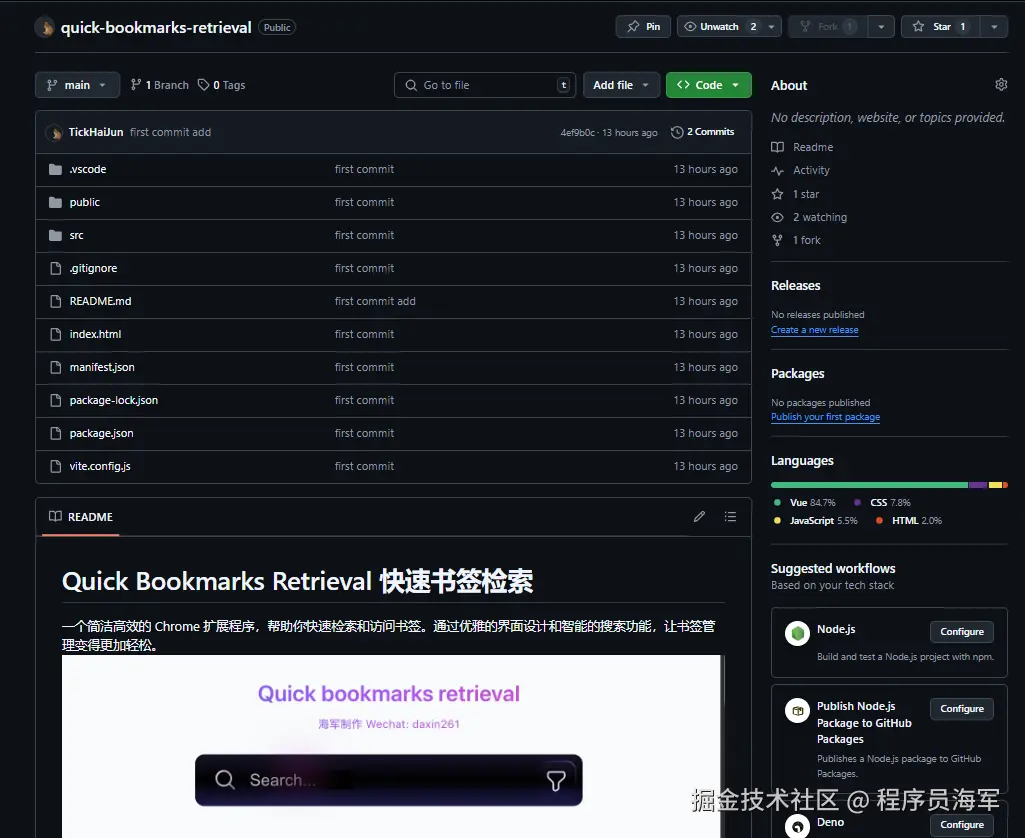1025x838 pixels.
Task: Open the About section settings gear
Action: (1001, 85)
